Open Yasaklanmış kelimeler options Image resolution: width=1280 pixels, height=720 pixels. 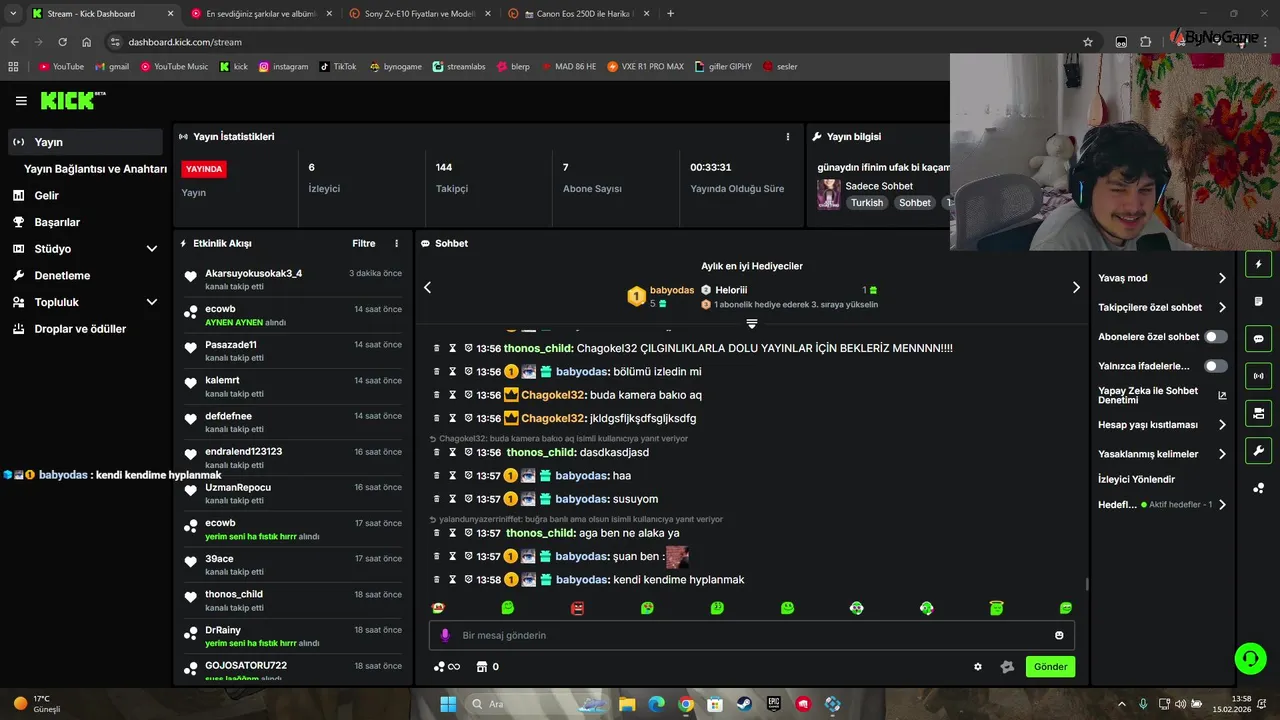tap(1222, 454)
